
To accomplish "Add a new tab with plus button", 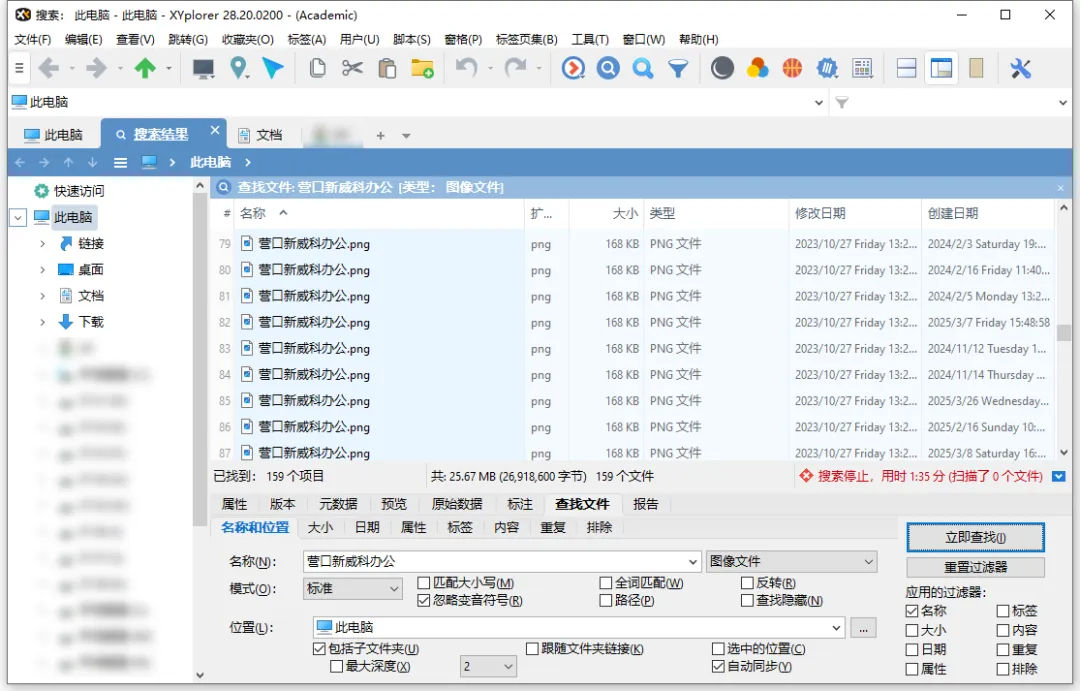I will tap(380, 136).
